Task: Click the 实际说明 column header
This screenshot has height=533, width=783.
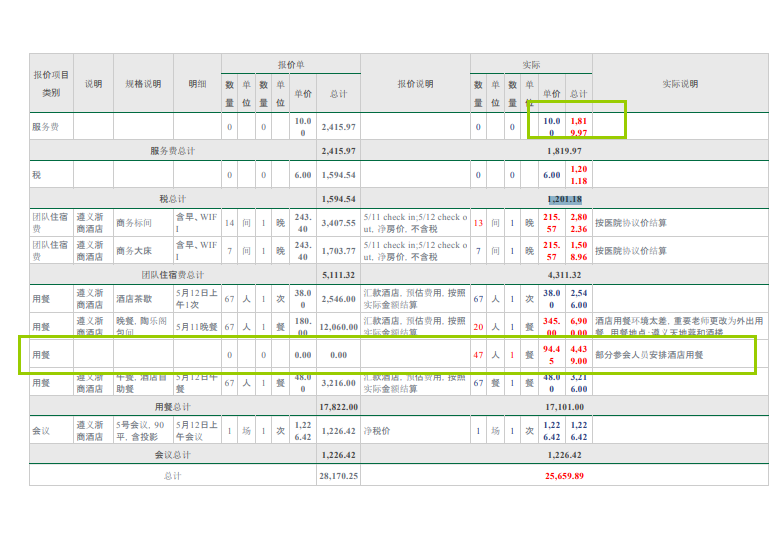Action: (680, 84)
